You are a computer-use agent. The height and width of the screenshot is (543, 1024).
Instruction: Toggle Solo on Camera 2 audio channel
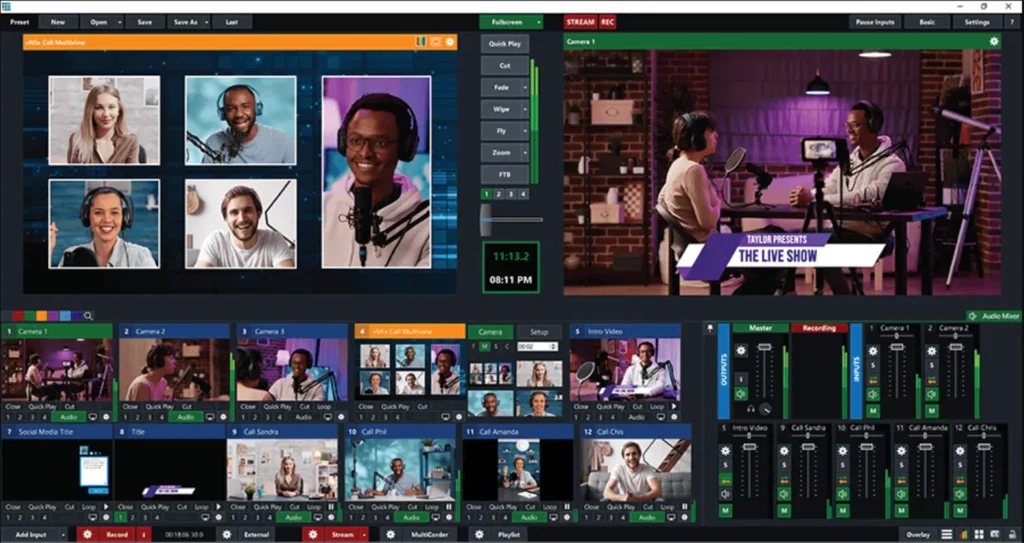pyautogui.click(x=932, y=365)
